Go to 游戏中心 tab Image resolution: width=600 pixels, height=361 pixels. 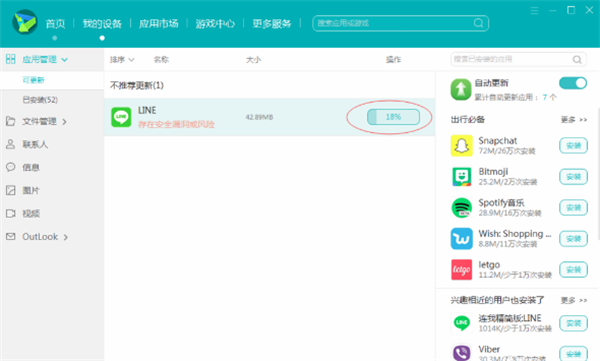[x=215, y=24]
